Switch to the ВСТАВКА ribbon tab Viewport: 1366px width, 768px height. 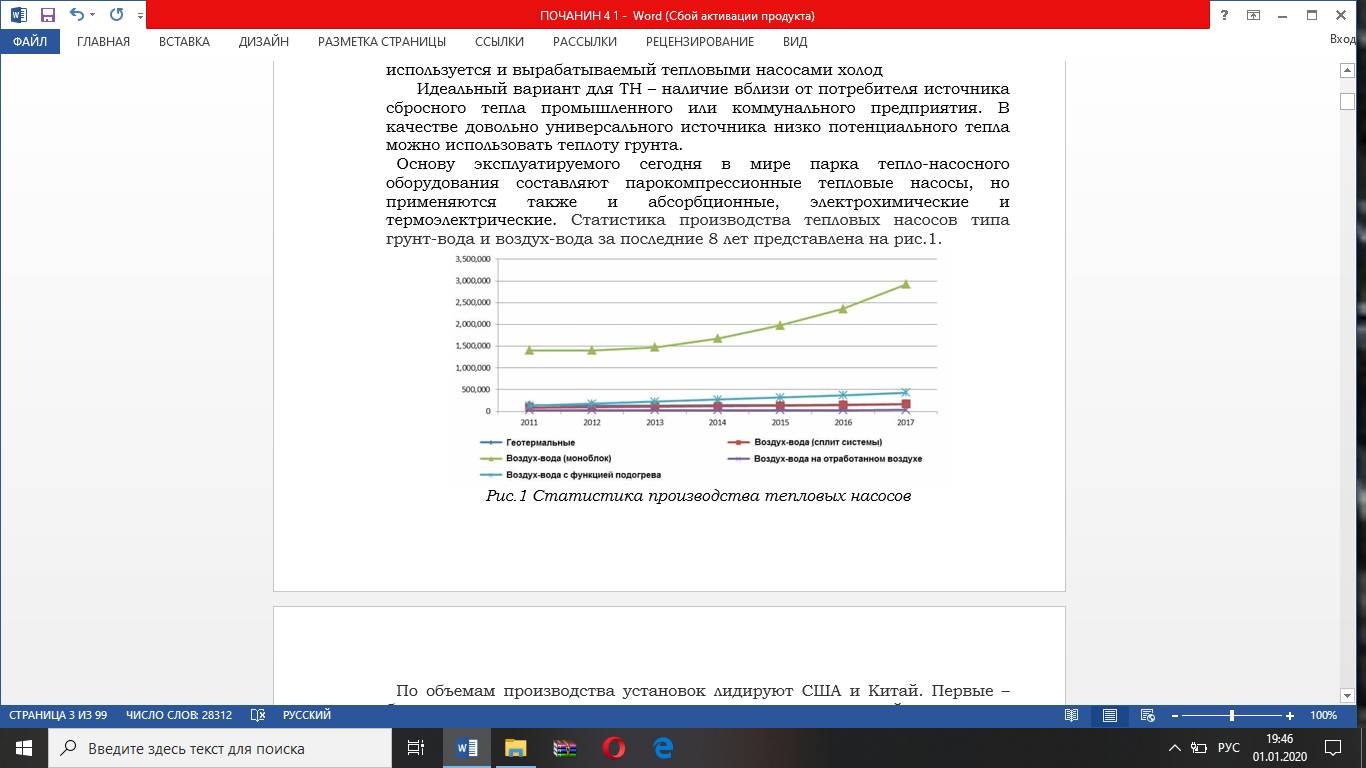coord(184,42)
